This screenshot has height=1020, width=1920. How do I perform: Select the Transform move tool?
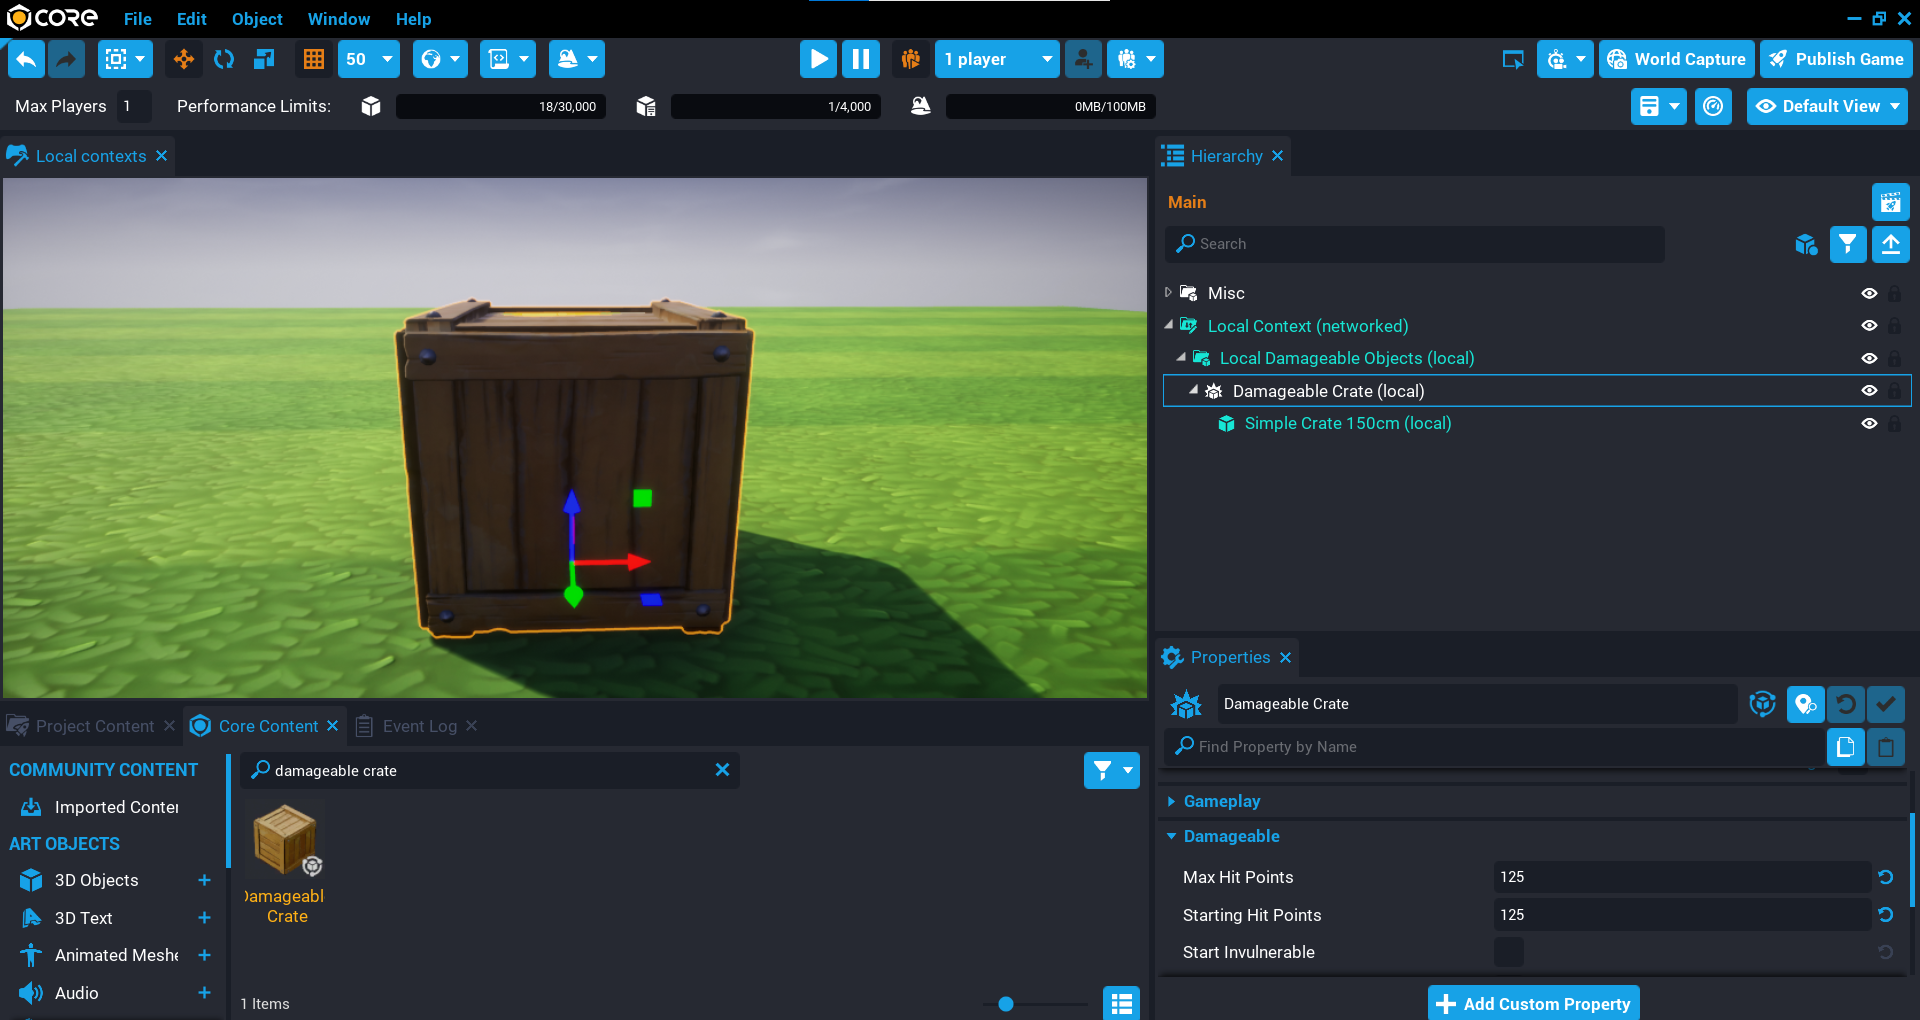pyautogui.click(x=183, y=59)
